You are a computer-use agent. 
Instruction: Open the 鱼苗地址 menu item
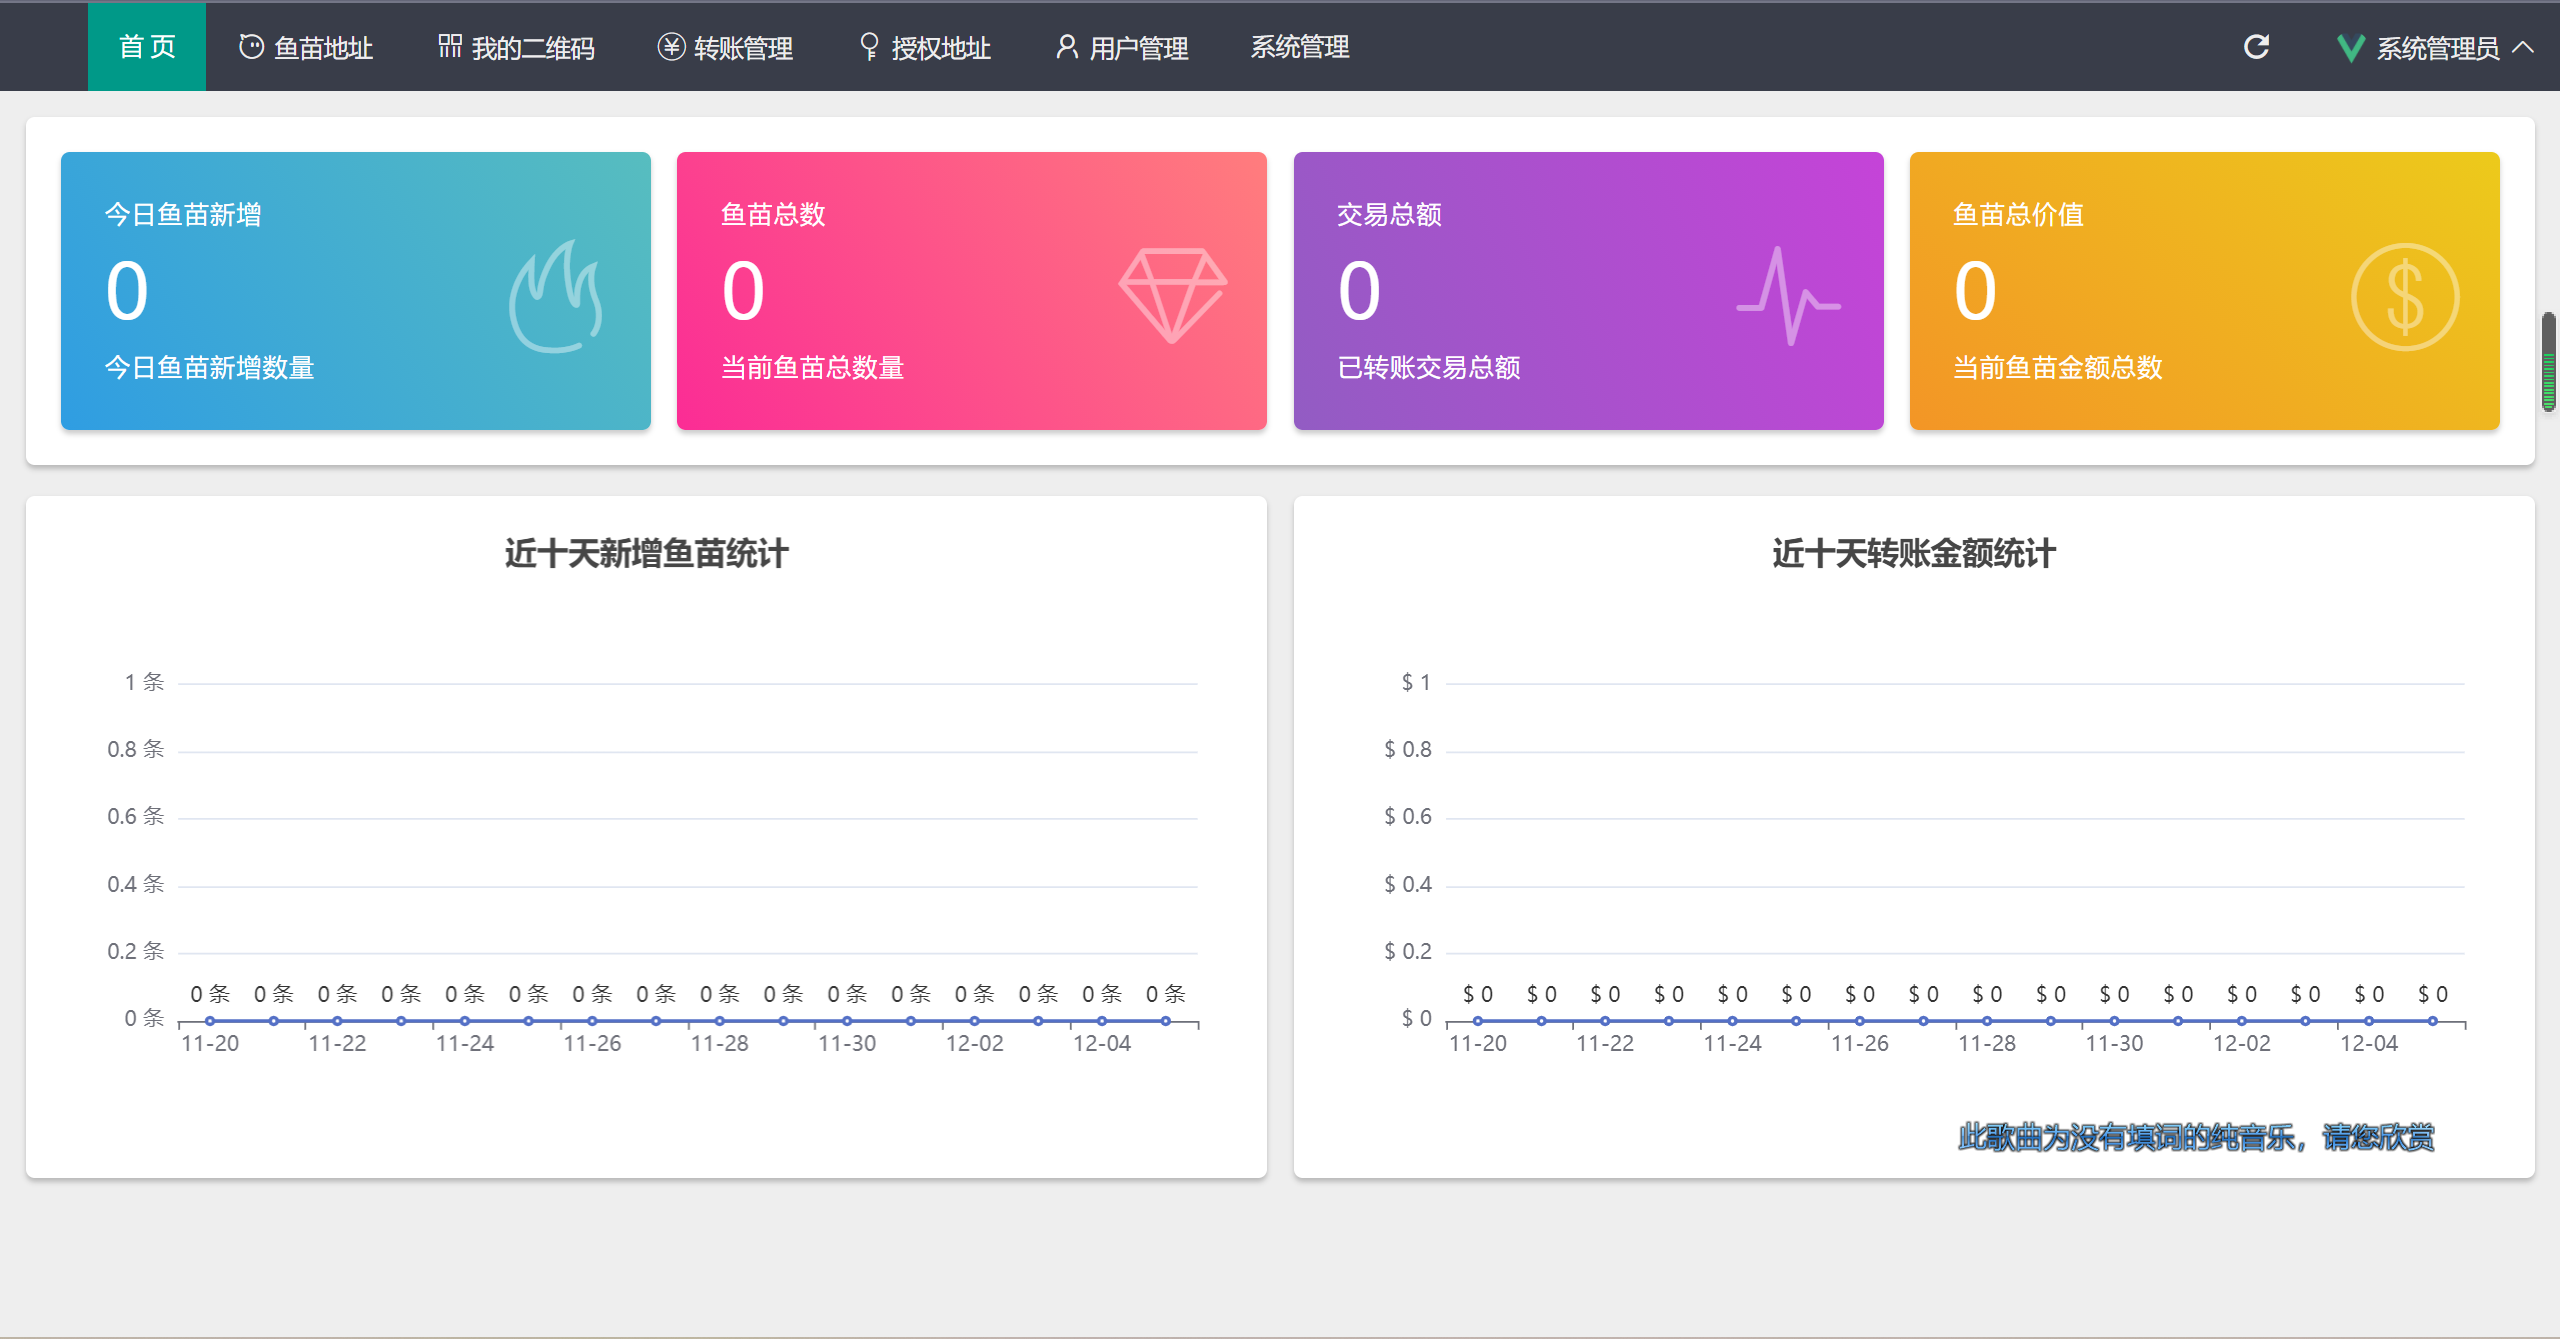pyautogui.click(x=306, y=47)
